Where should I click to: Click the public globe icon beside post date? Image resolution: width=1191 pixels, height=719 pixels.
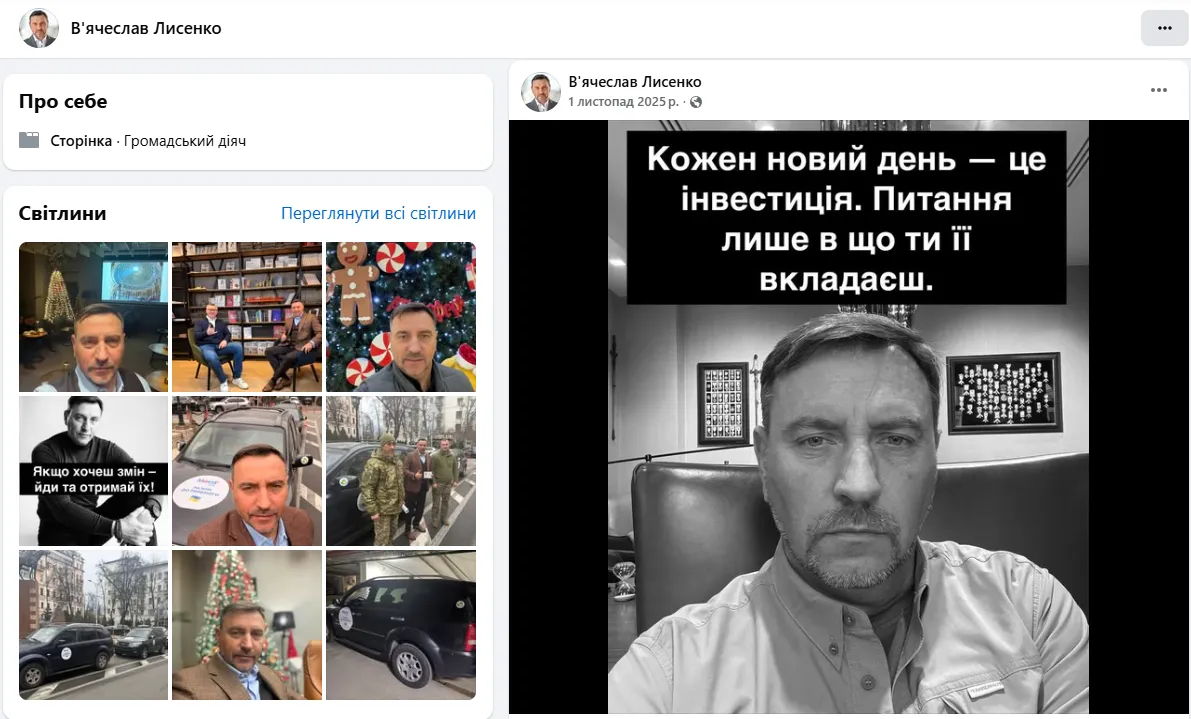tap(695, 102)
